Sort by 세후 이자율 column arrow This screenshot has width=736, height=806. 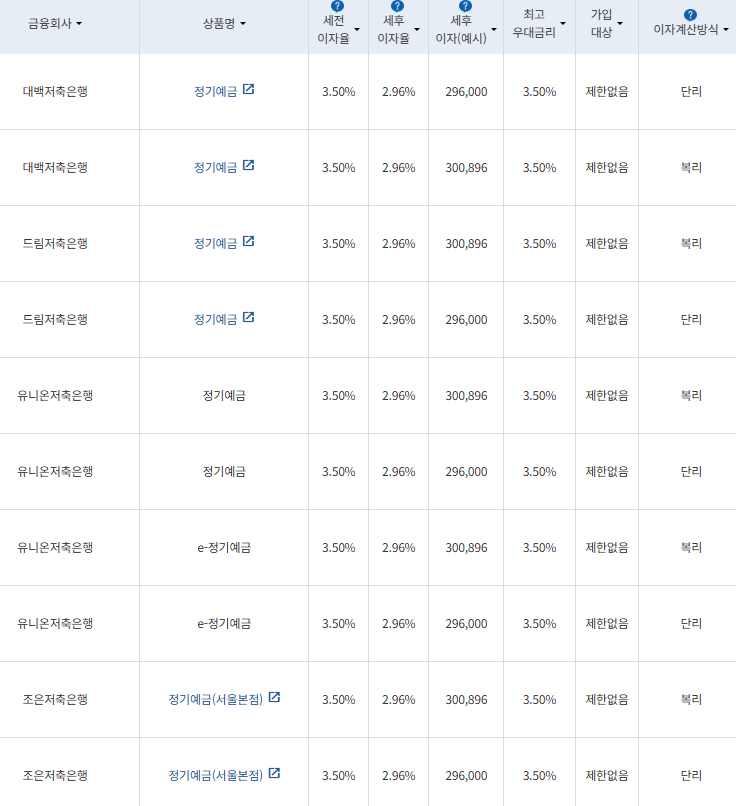point(417,29)
